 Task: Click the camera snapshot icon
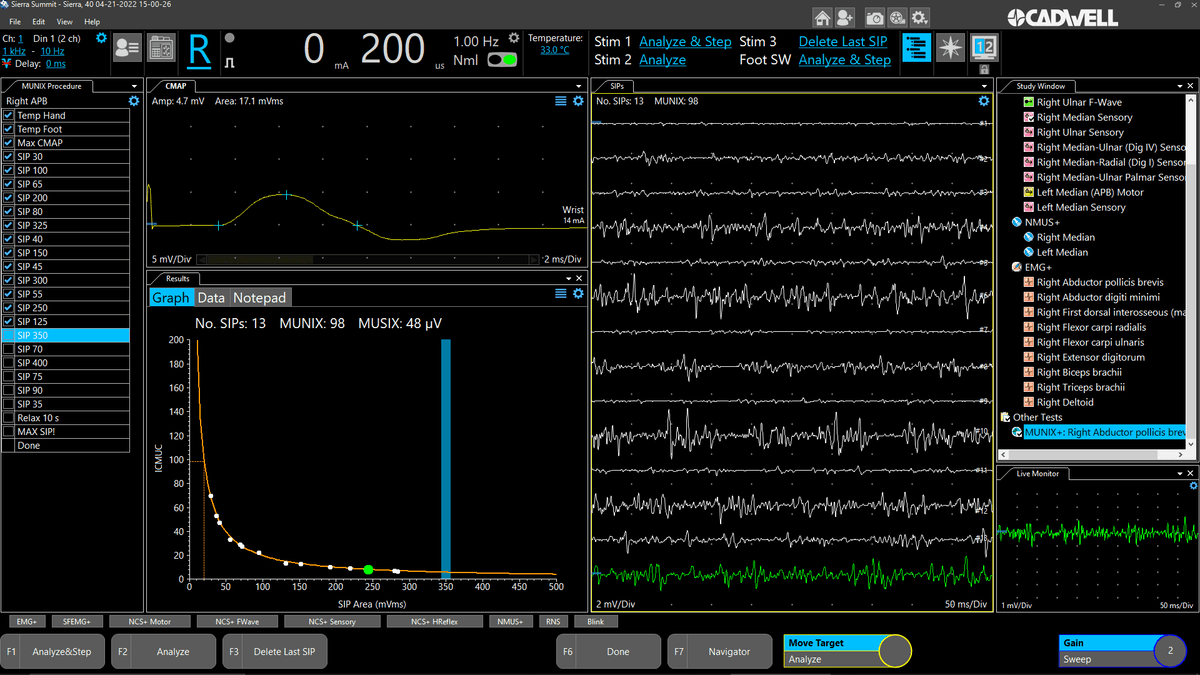[x=874, y=17]
